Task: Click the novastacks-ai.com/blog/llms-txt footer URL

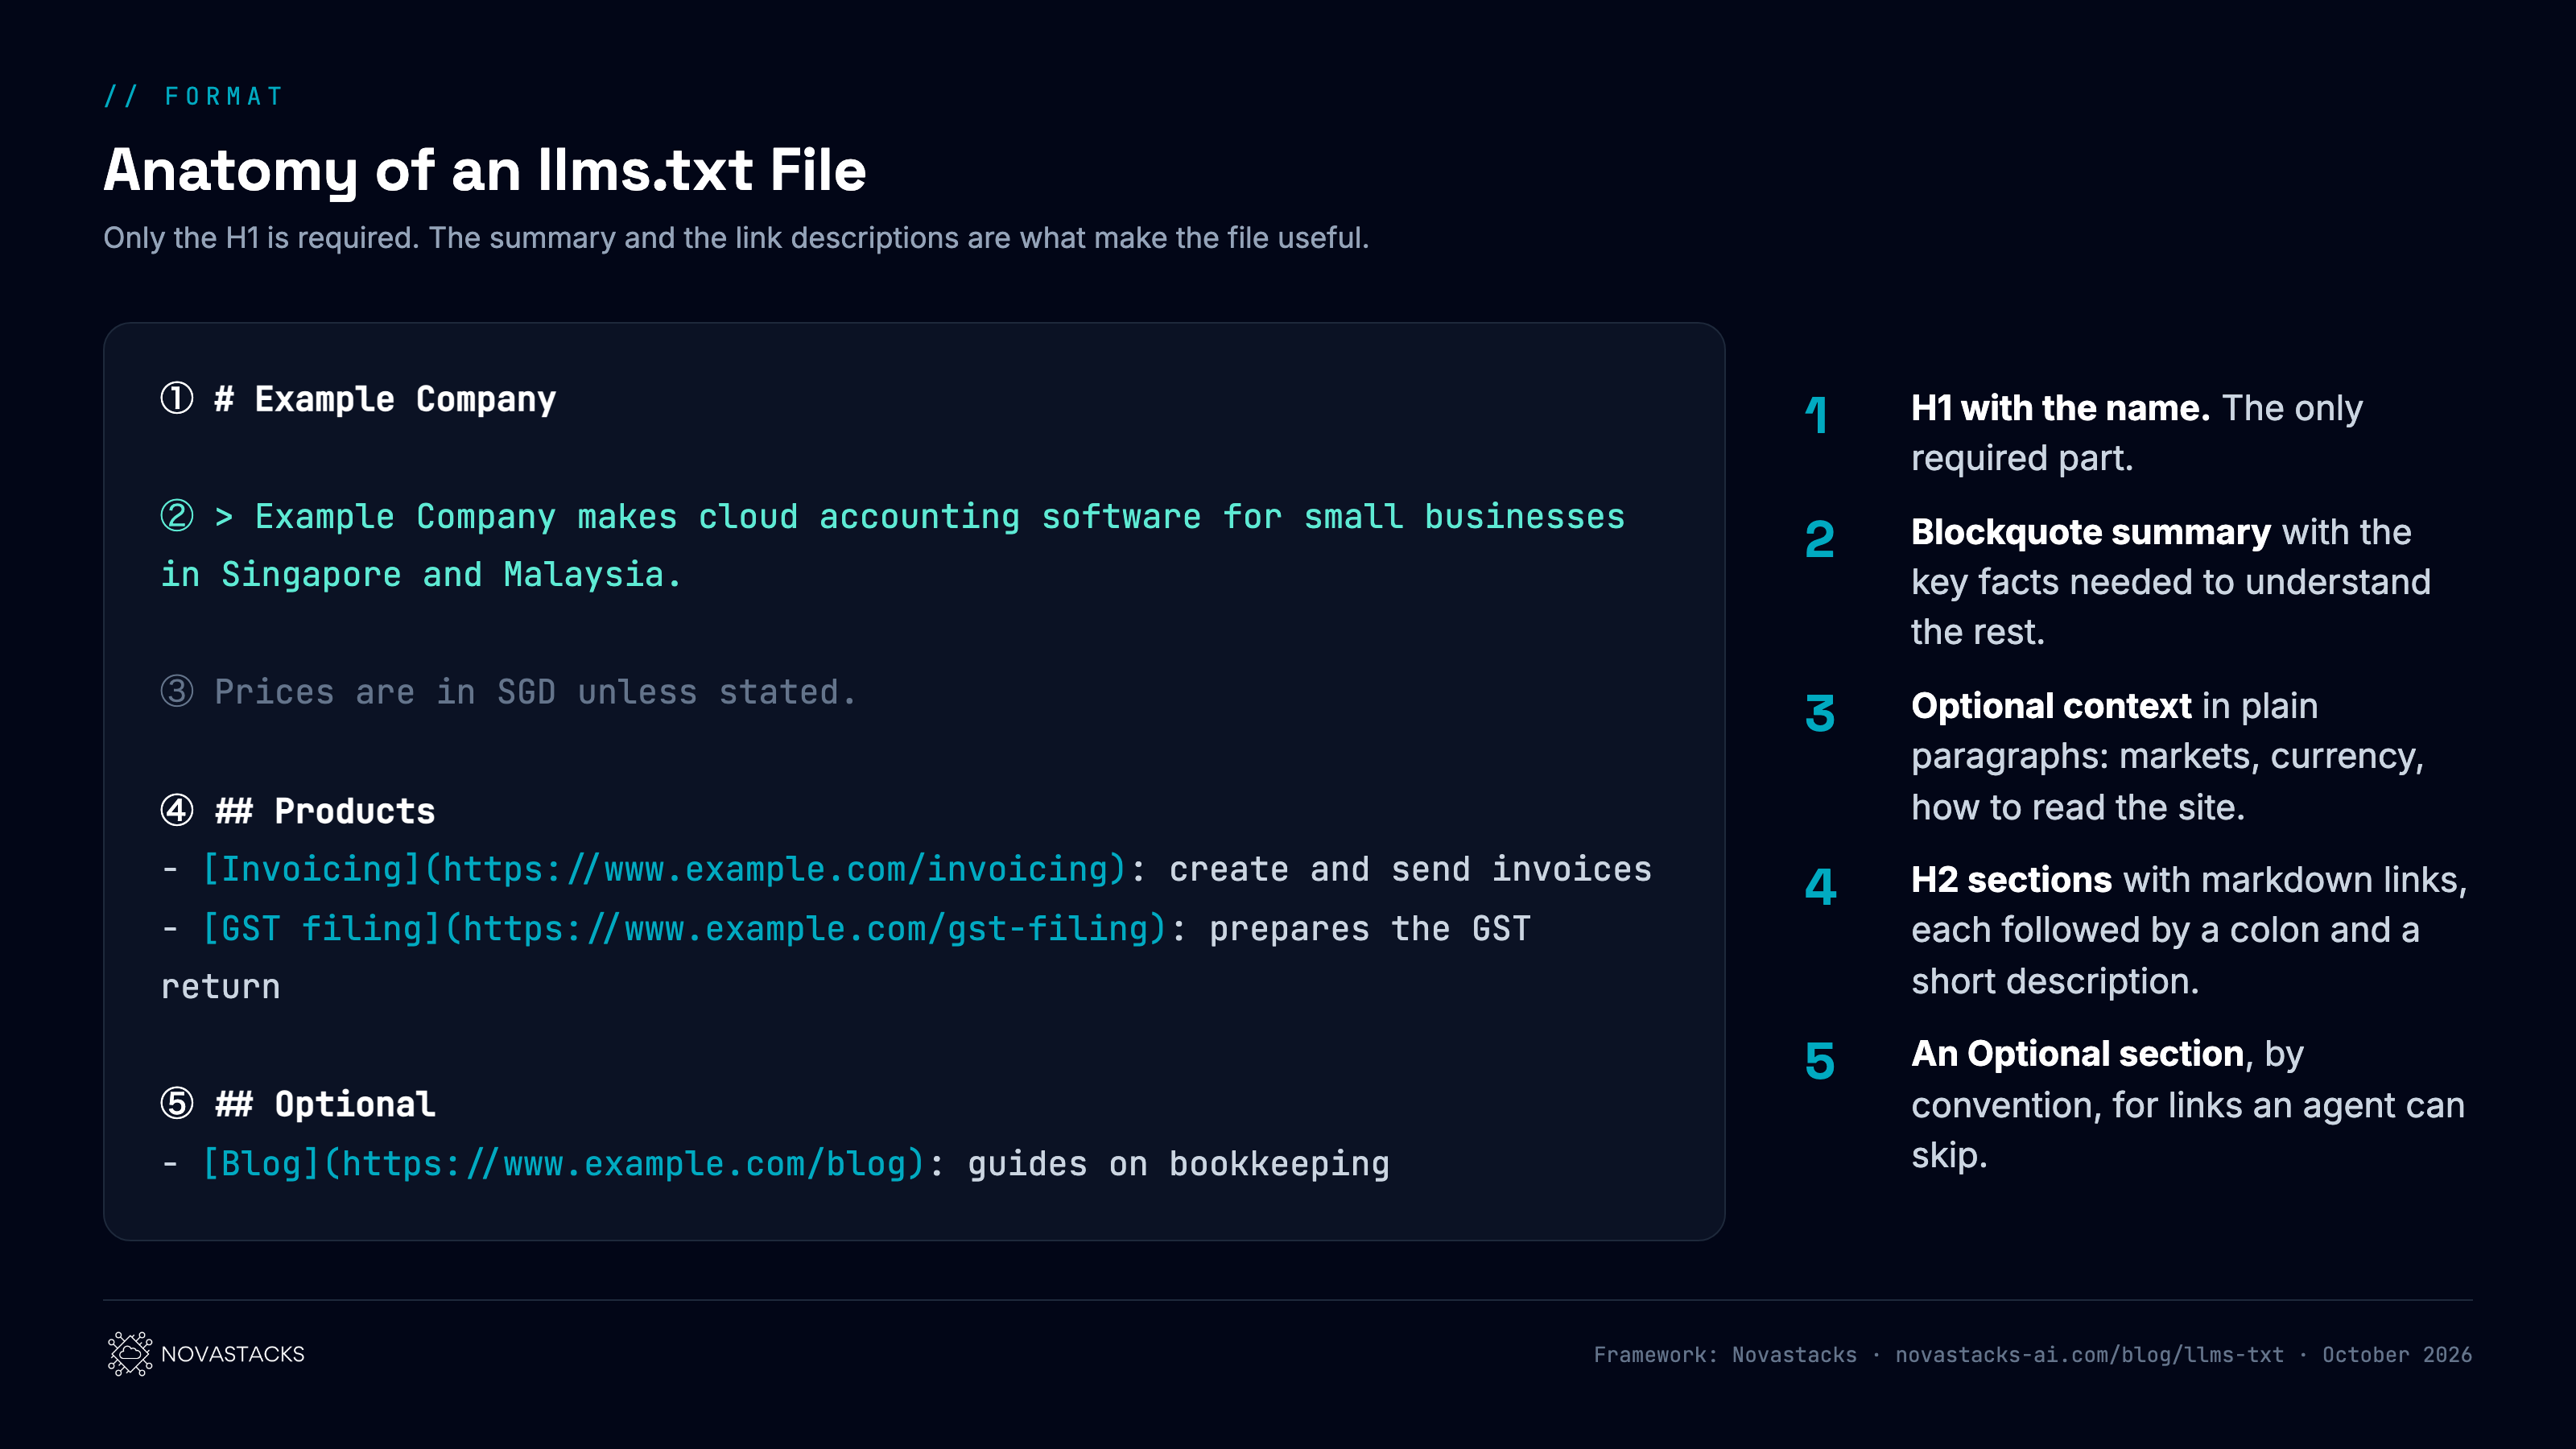Action: (2089, 1354)
